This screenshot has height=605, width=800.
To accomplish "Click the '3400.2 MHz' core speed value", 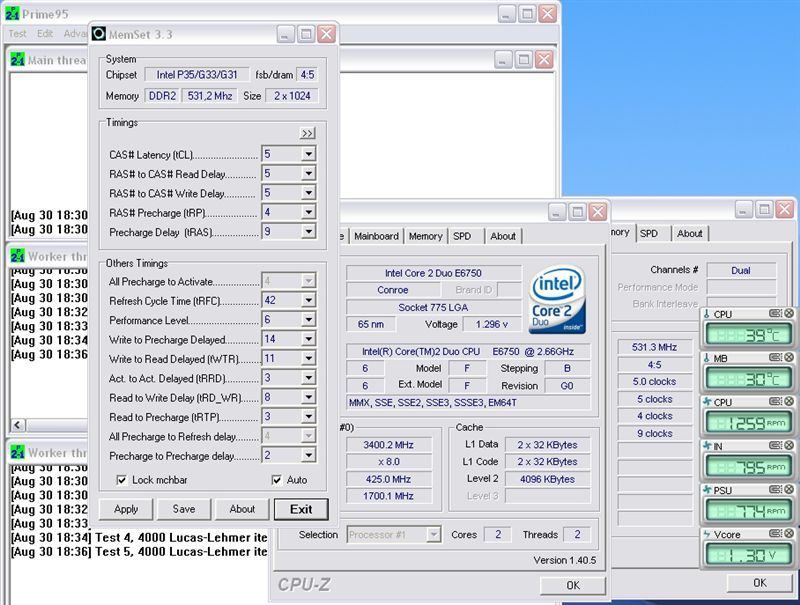I will point(389,445).
